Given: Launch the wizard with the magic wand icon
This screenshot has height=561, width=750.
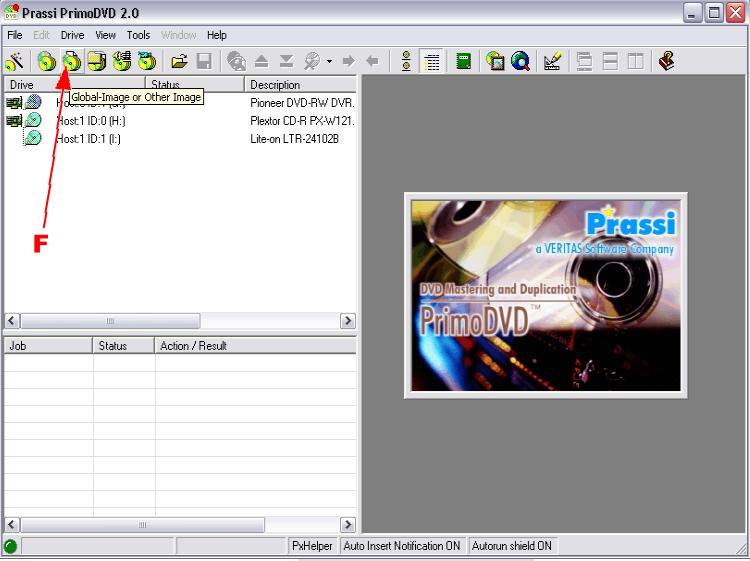Looking at the screenshot, I should (x=14, y=61).
